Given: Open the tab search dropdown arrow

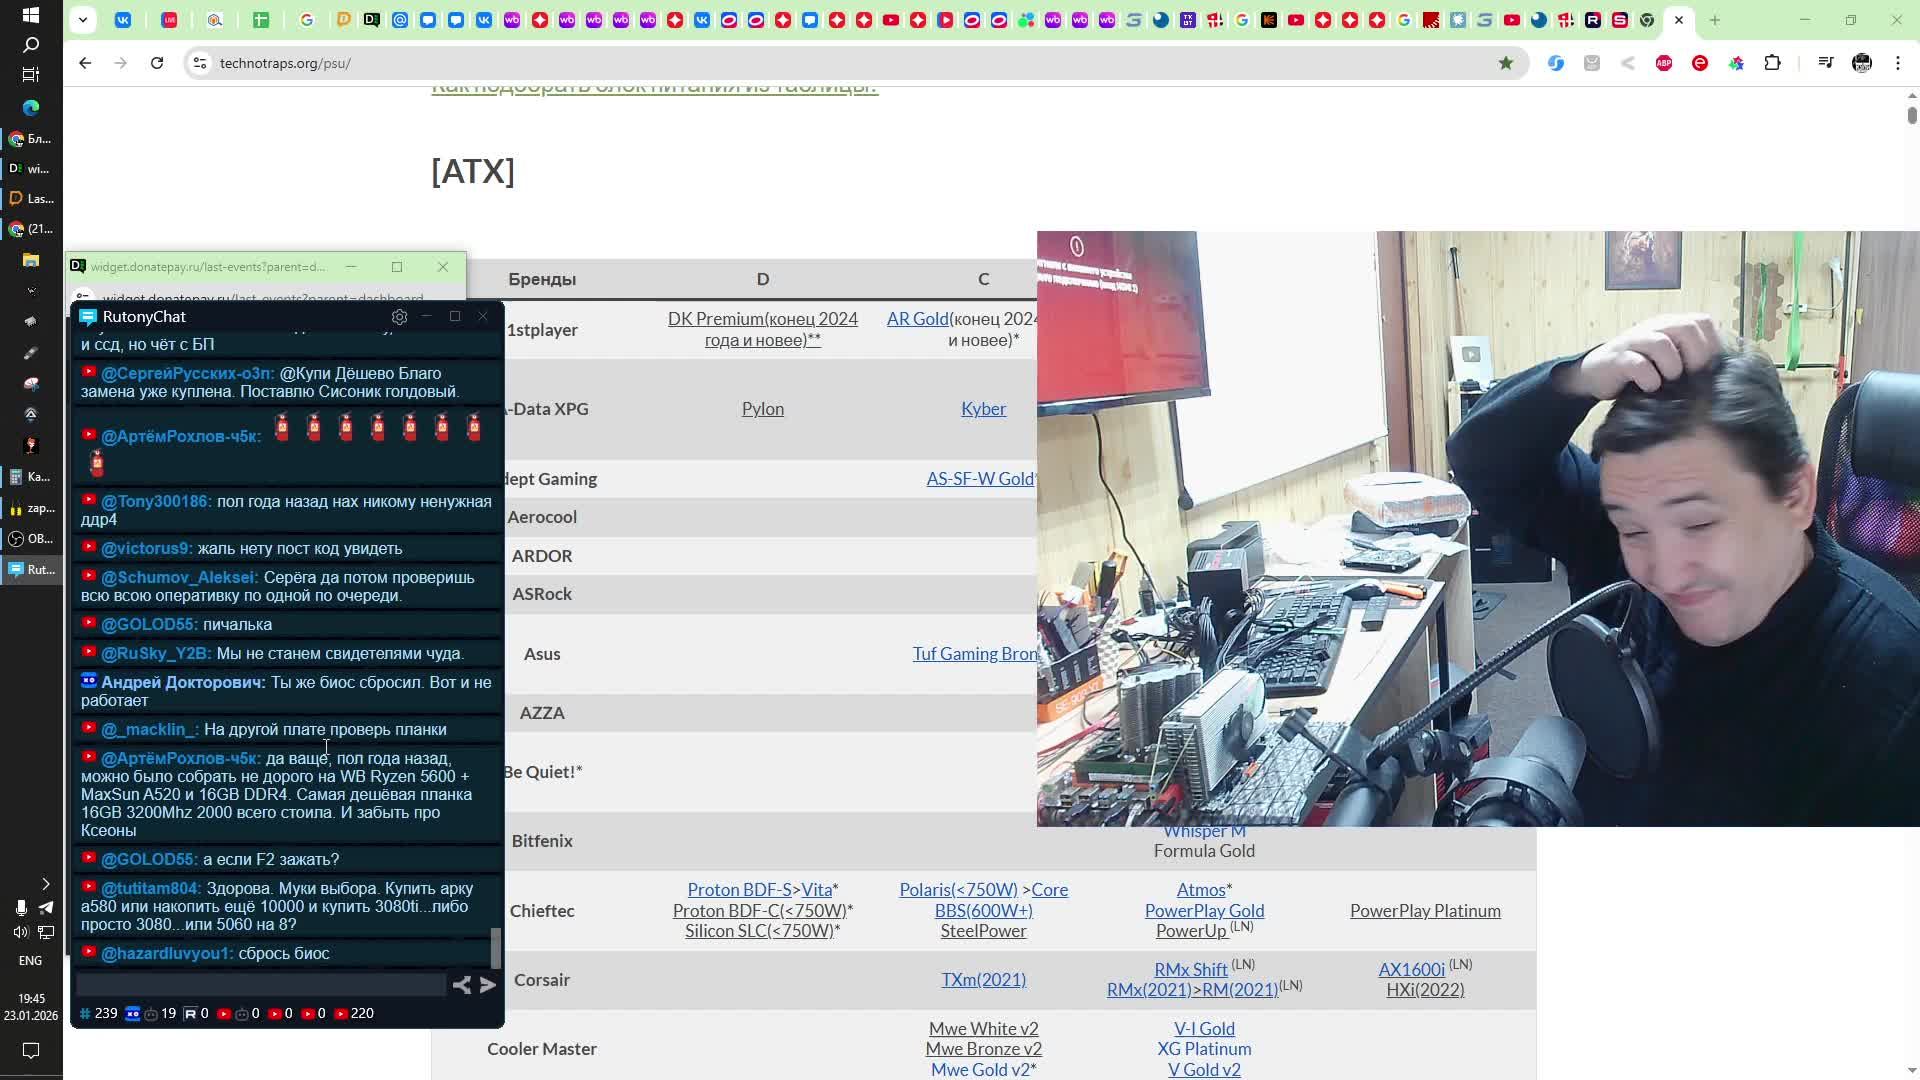Looking at the screenshot, I should [x=83, y=19].
